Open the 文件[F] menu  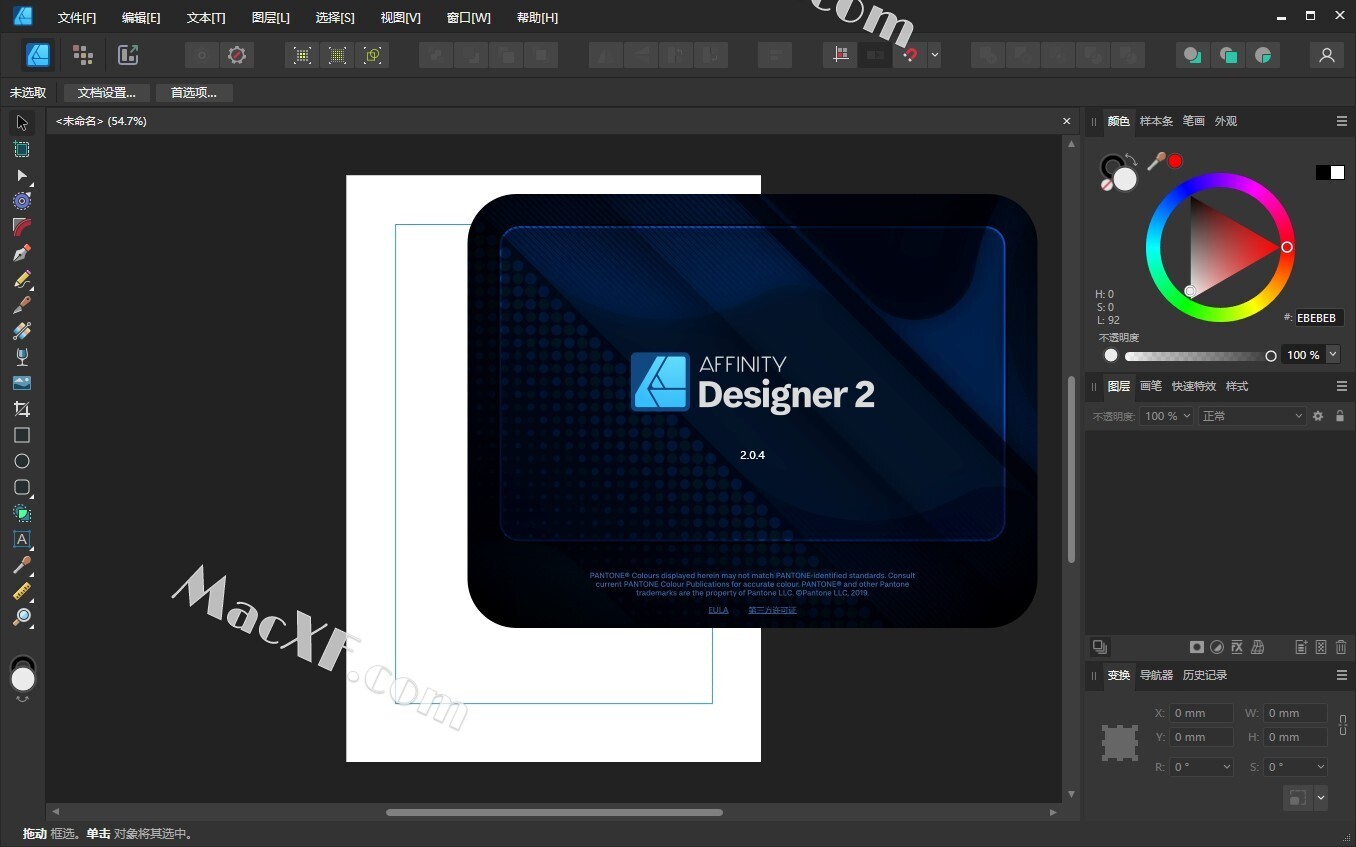click(x=77, y=18)
